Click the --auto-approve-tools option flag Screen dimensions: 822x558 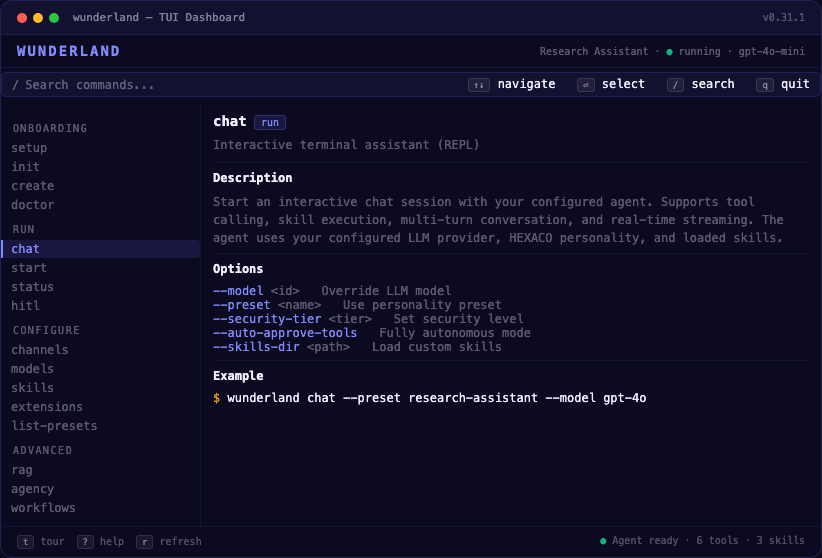click(285, 333)
